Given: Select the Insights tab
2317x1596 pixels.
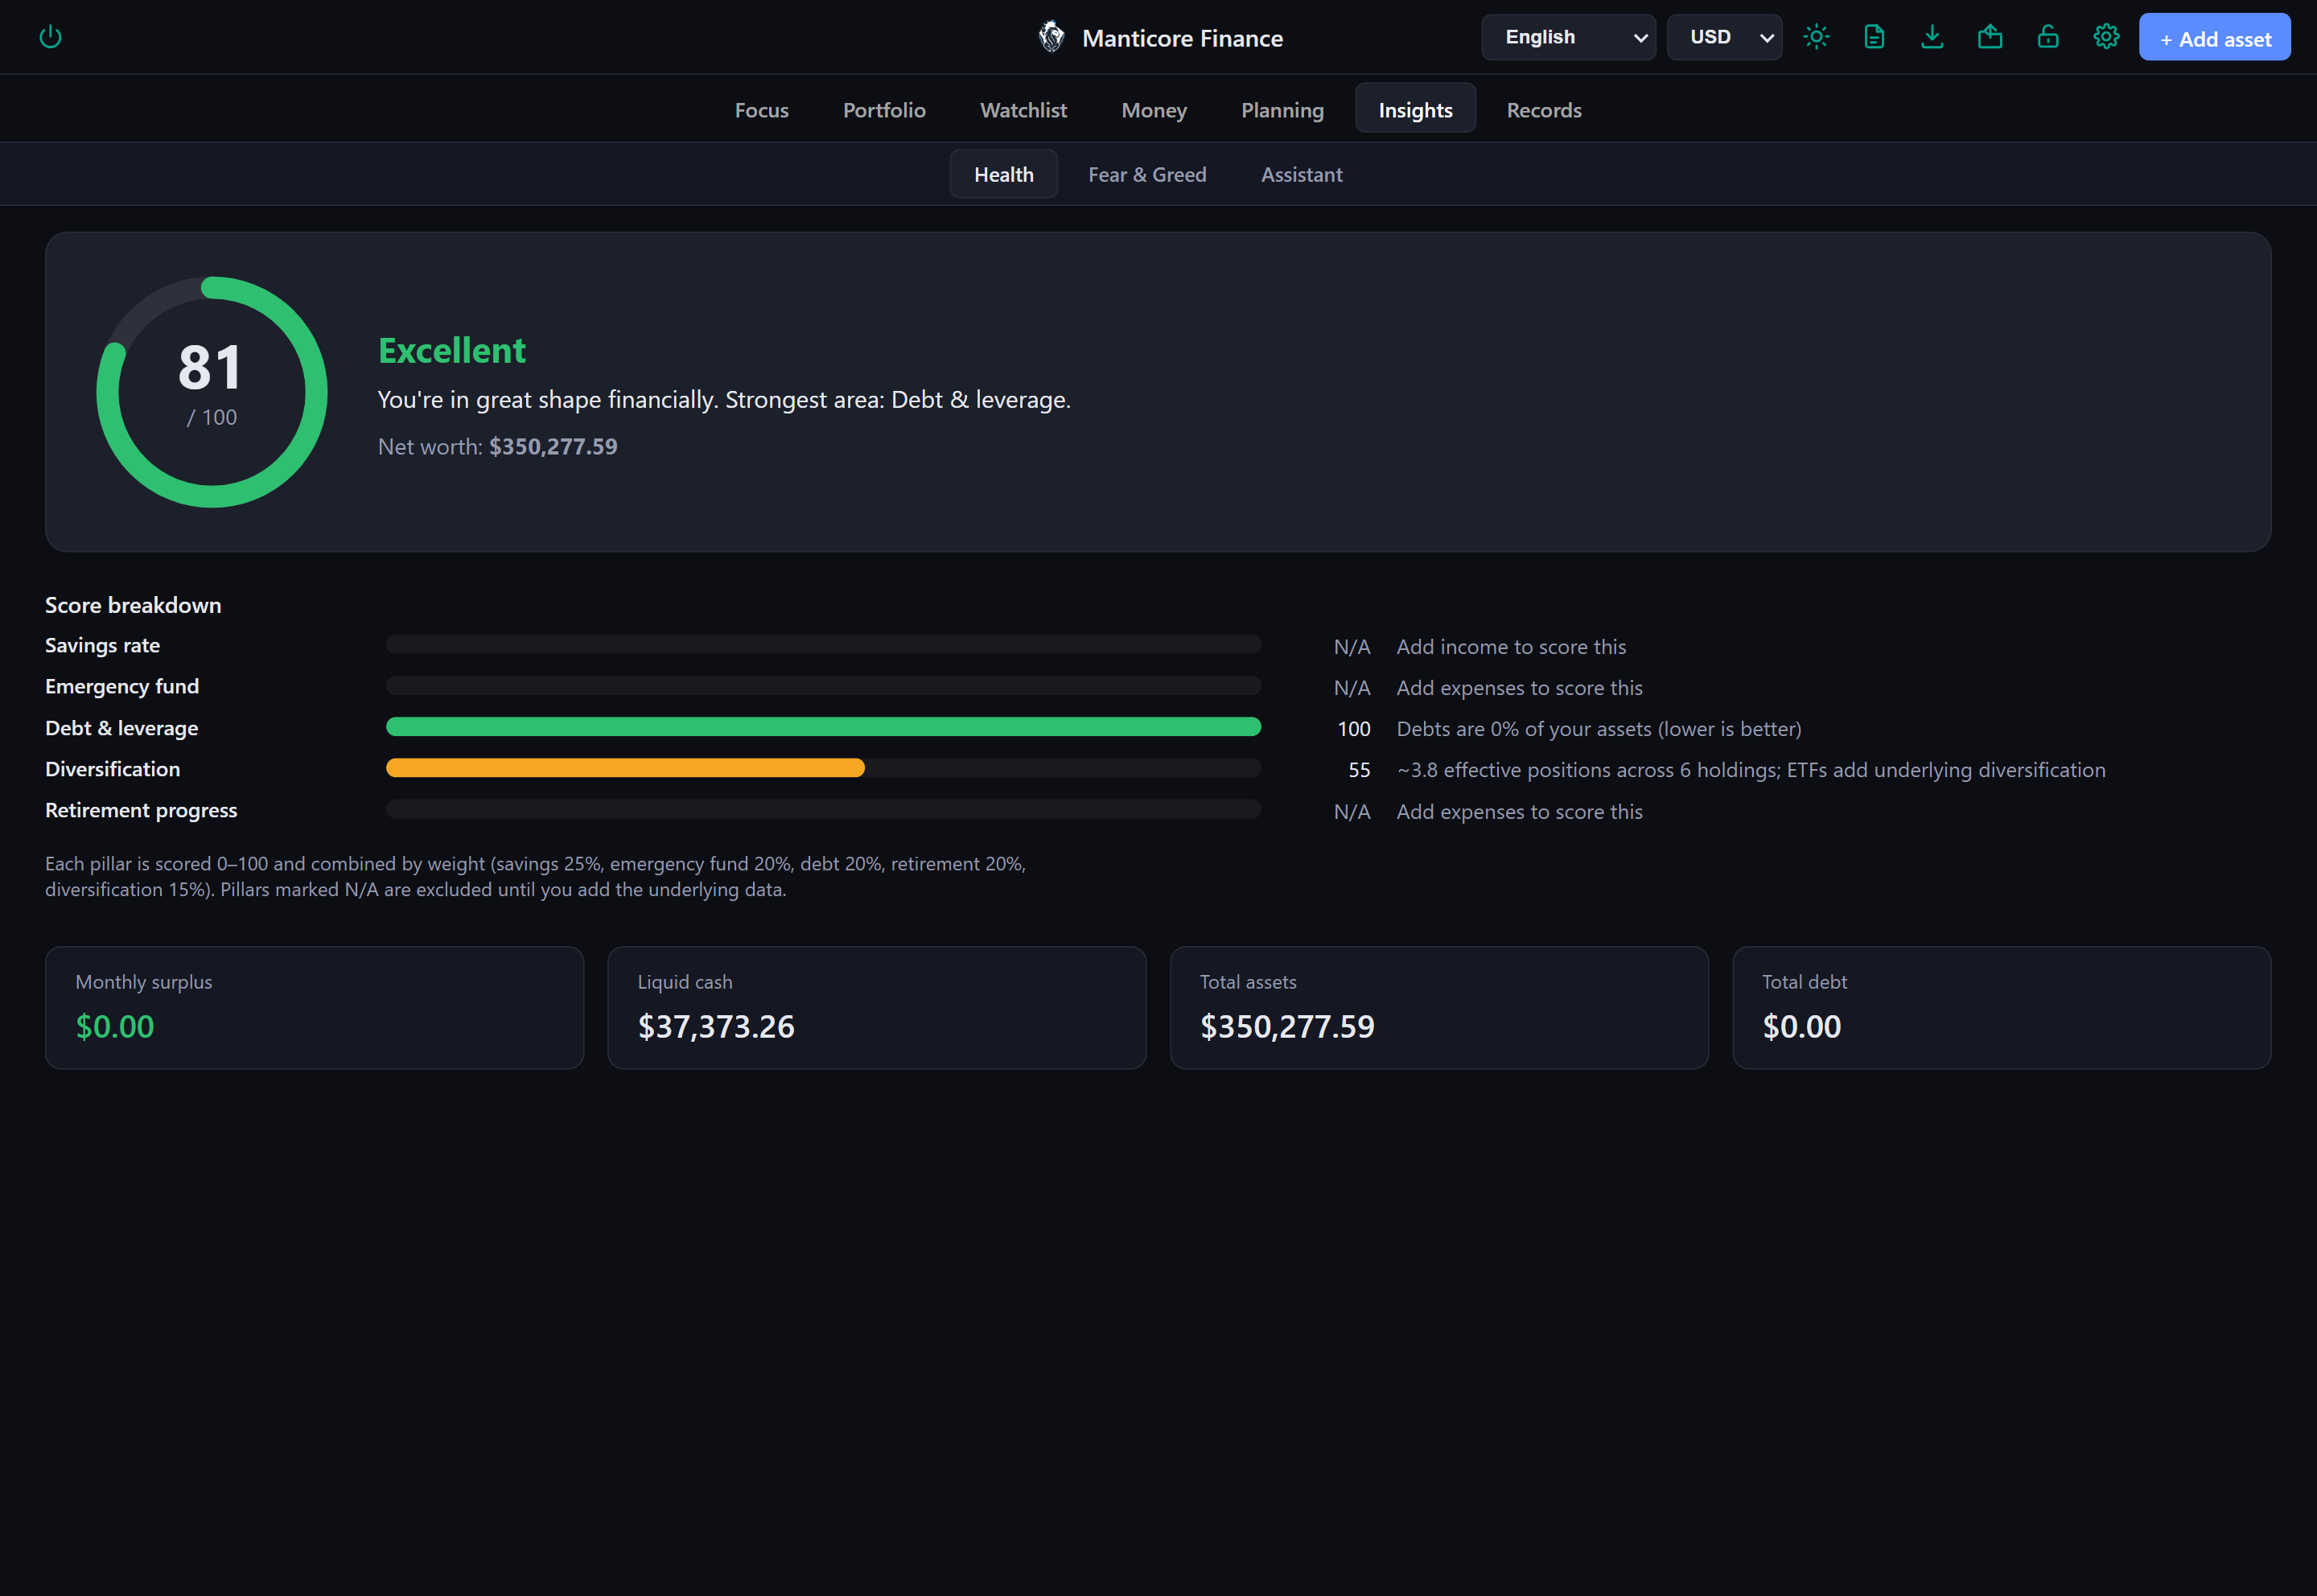Looking at the screenshot, I should tap(1415, 109).
